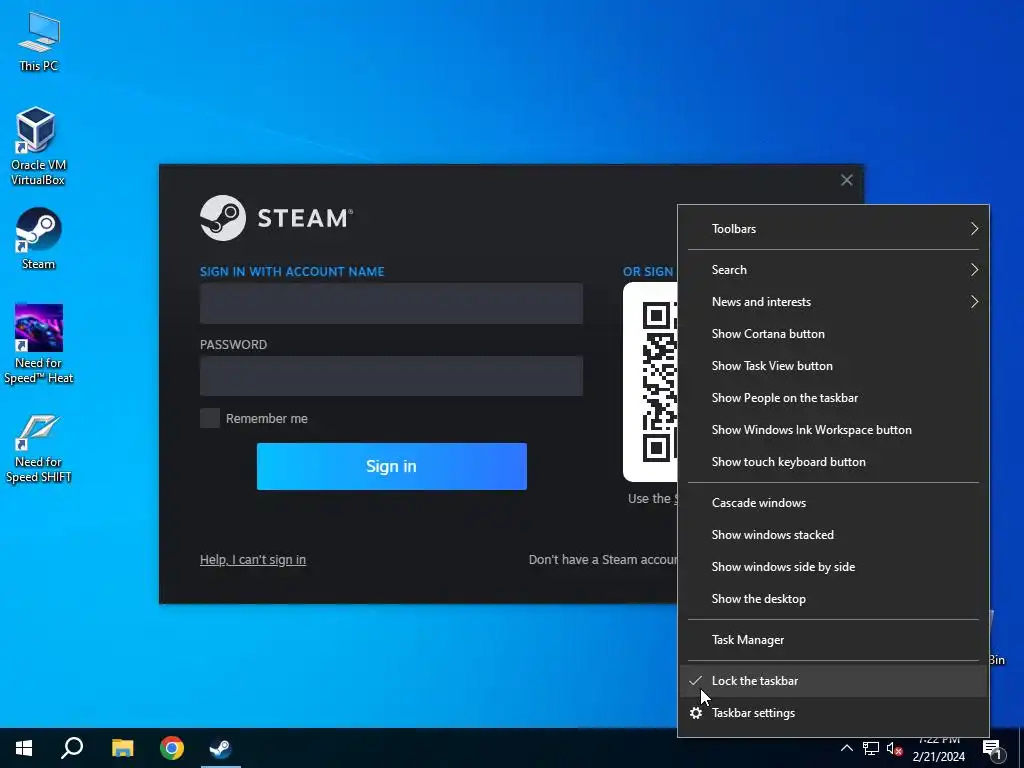Choose Cascade windows from context menu
The width and height of the screenshot is (1024, 768).
pyautogui.click(x=833, y=503)
